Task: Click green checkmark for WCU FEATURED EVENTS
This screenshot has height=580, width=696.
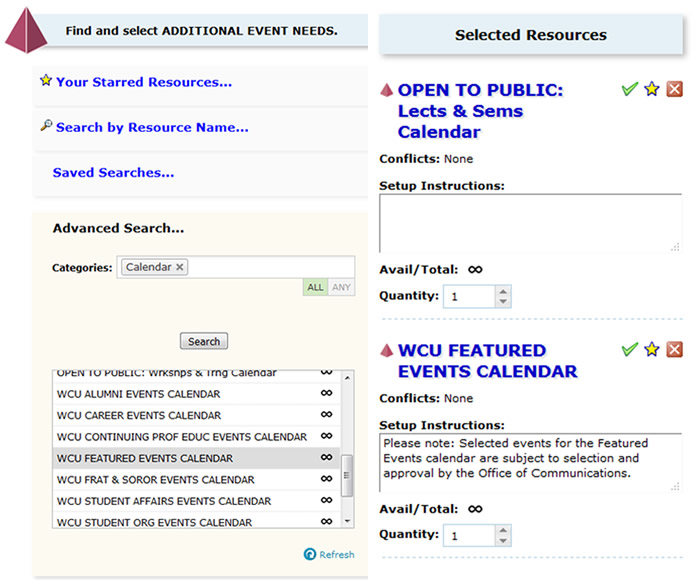Action: click(629, 349)
